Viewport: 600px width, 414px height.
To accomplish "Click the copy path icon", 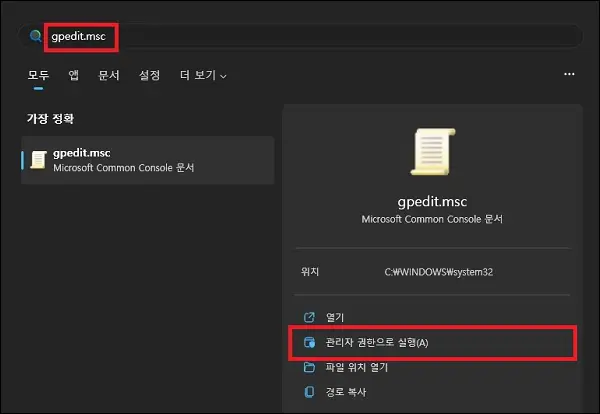I will [309, 392].
